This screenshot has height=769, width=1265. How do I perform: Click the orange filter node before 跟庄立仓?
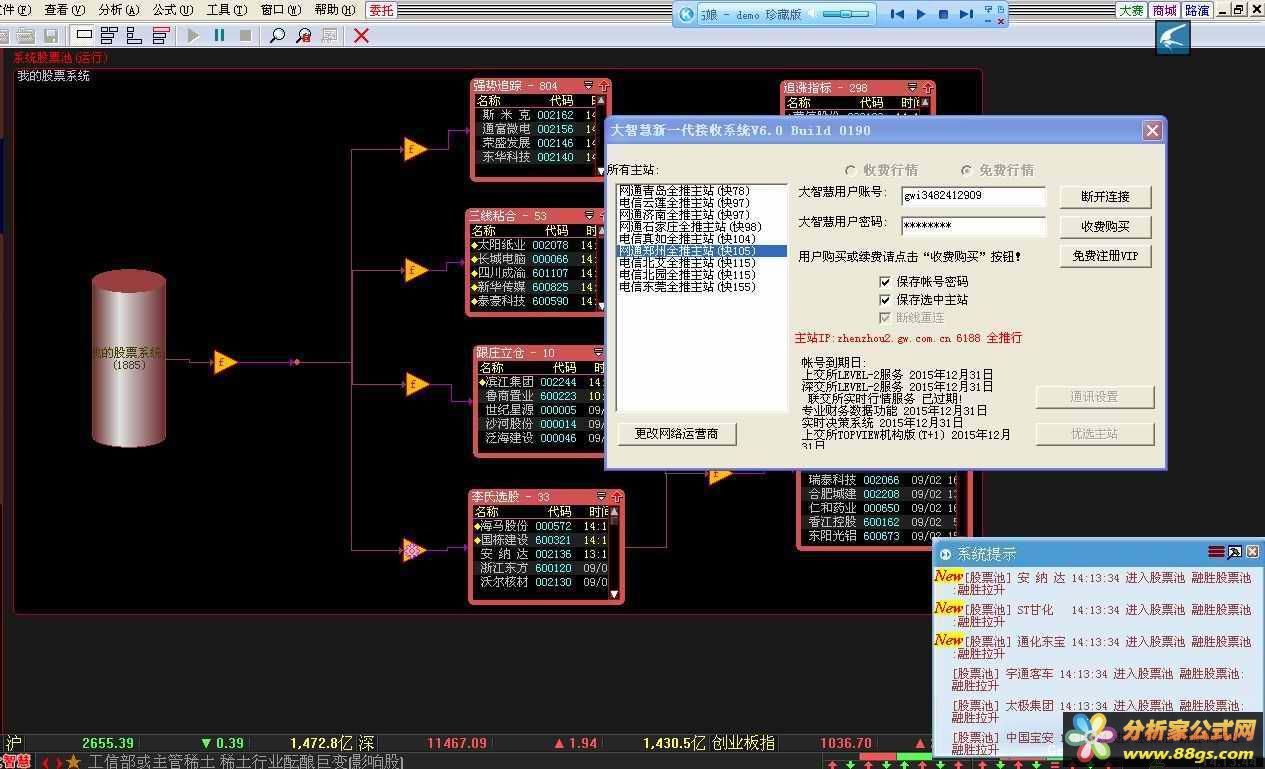416,384
